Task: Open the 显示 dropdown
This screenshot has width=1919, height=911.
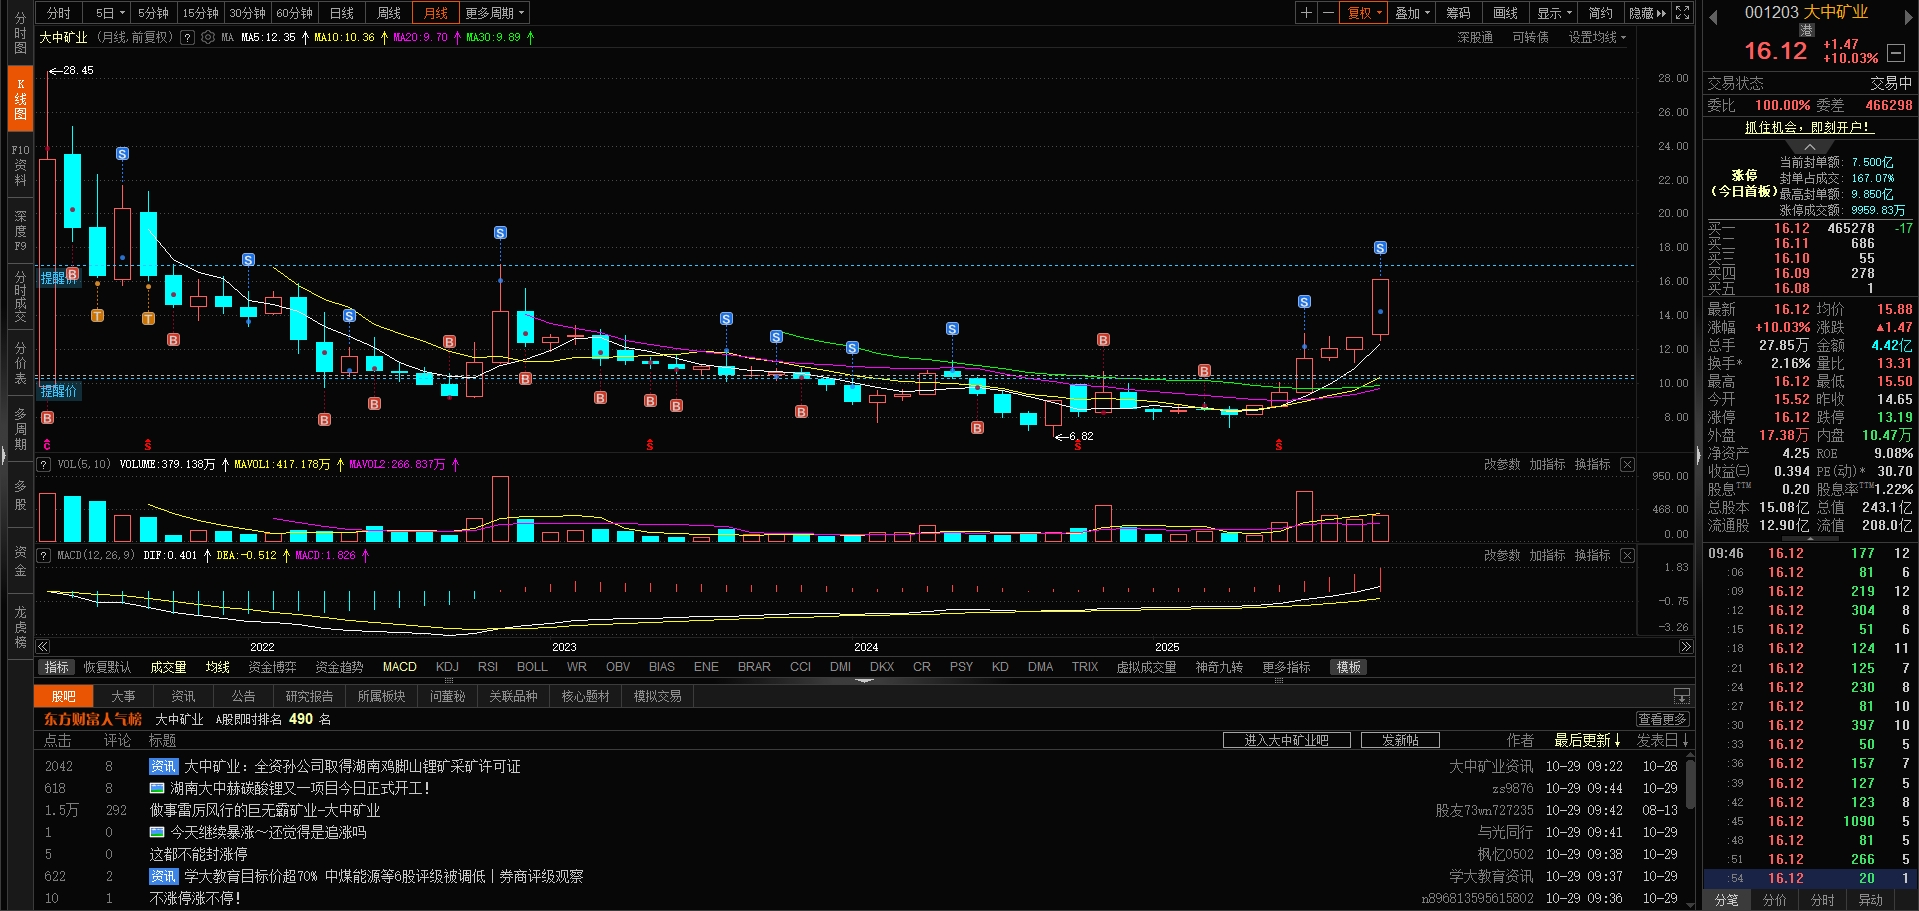Action: coord(1554,13)
